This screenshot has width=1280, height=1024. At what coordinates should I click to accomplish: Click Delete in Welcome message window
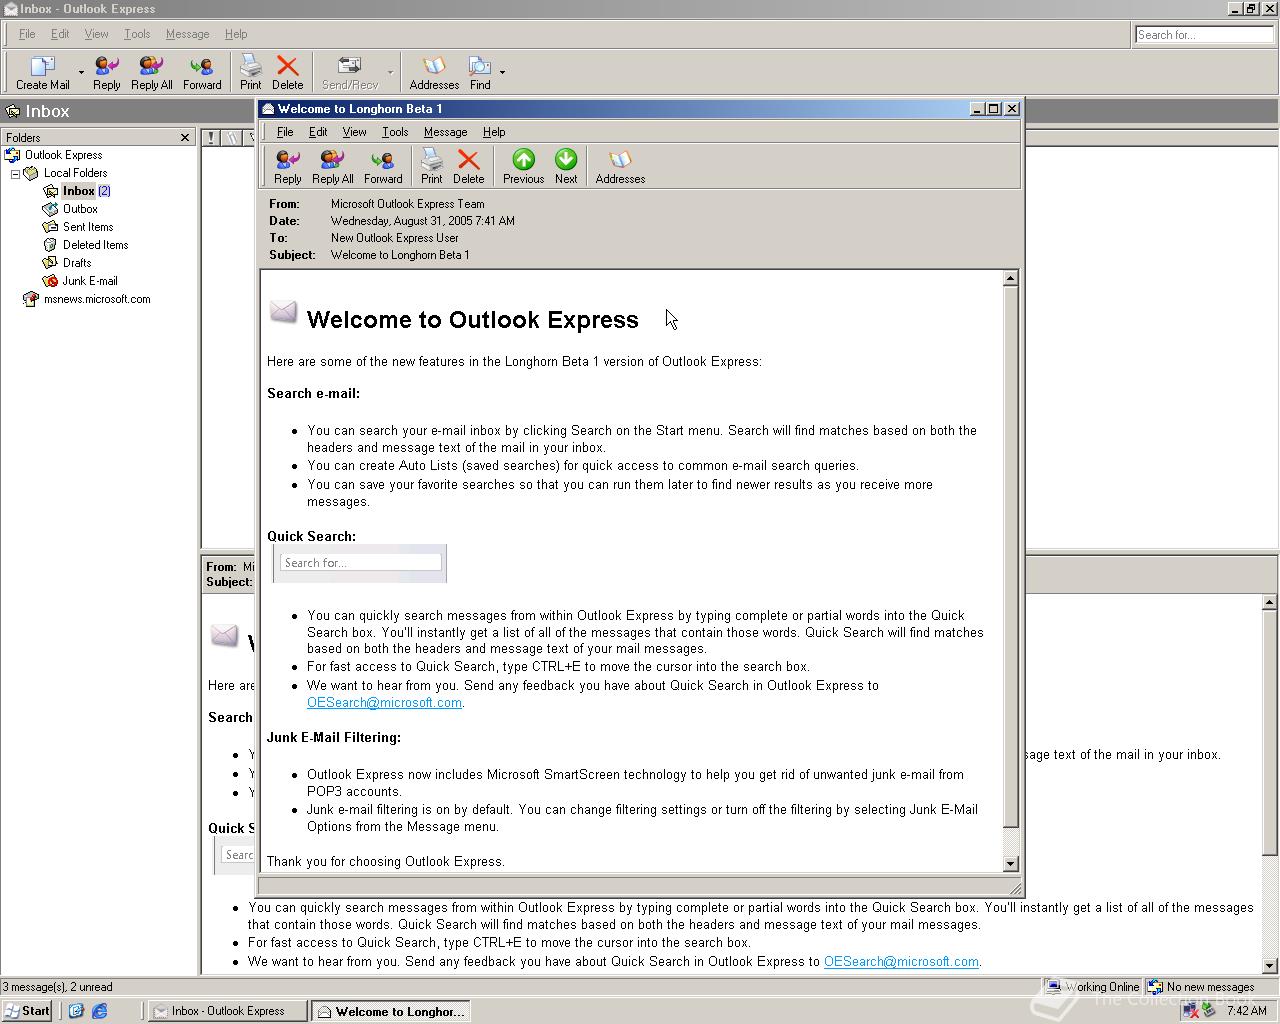[x=468, y=167]
